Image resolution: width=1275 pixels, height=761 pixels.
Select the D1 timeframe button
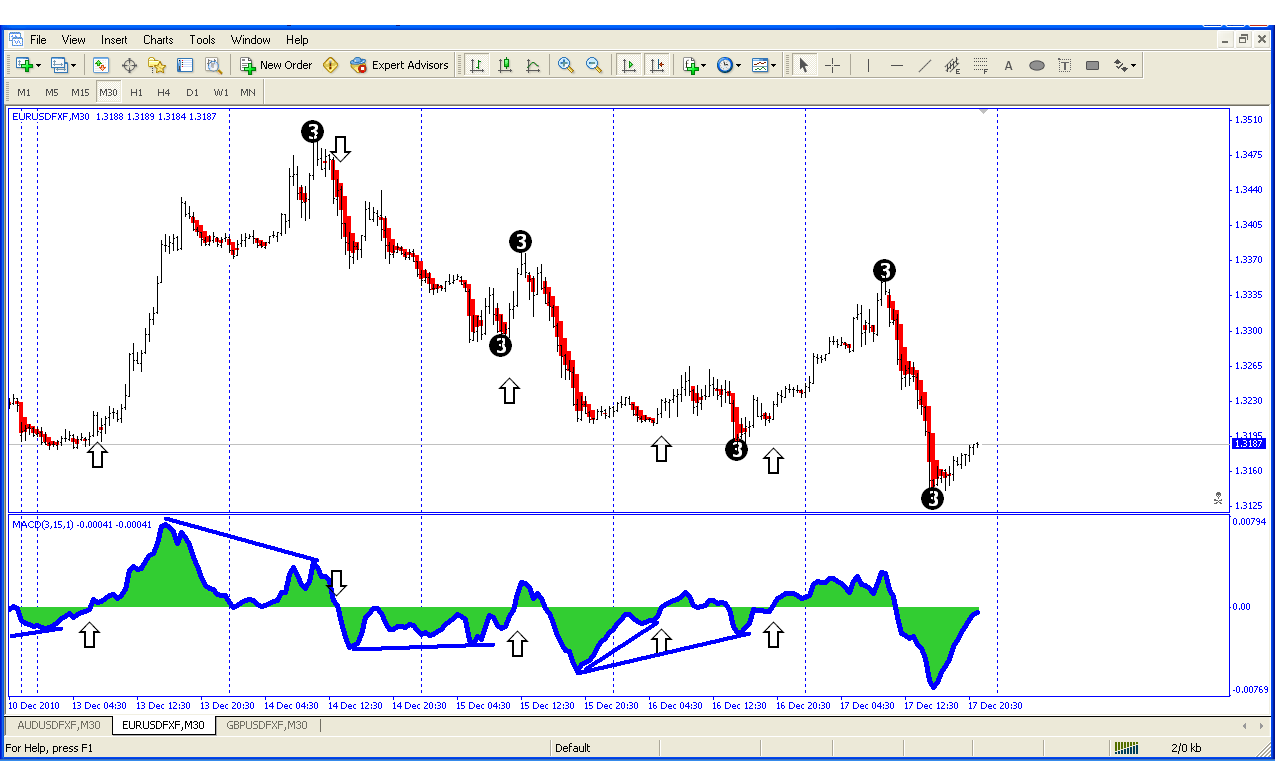click(192, 92)
